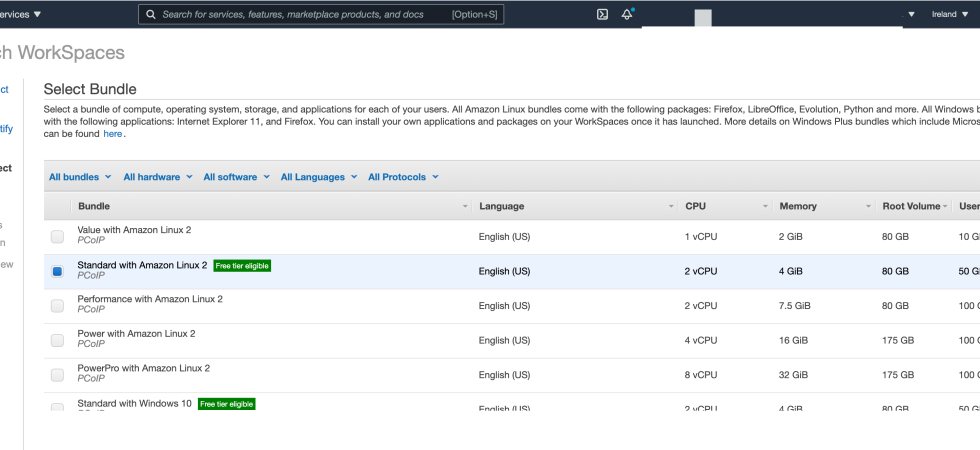Sort by the Bundle column arrow
This screenshot has width=980, height=450.
[x=465, y=206]
